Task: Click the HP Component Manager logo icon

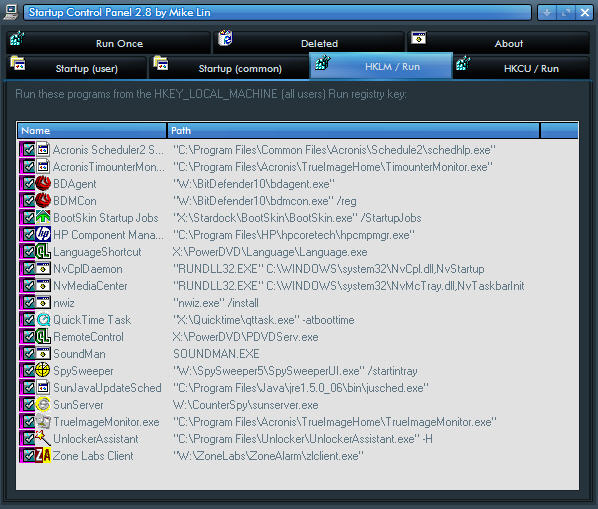Action: coord(43,234)
